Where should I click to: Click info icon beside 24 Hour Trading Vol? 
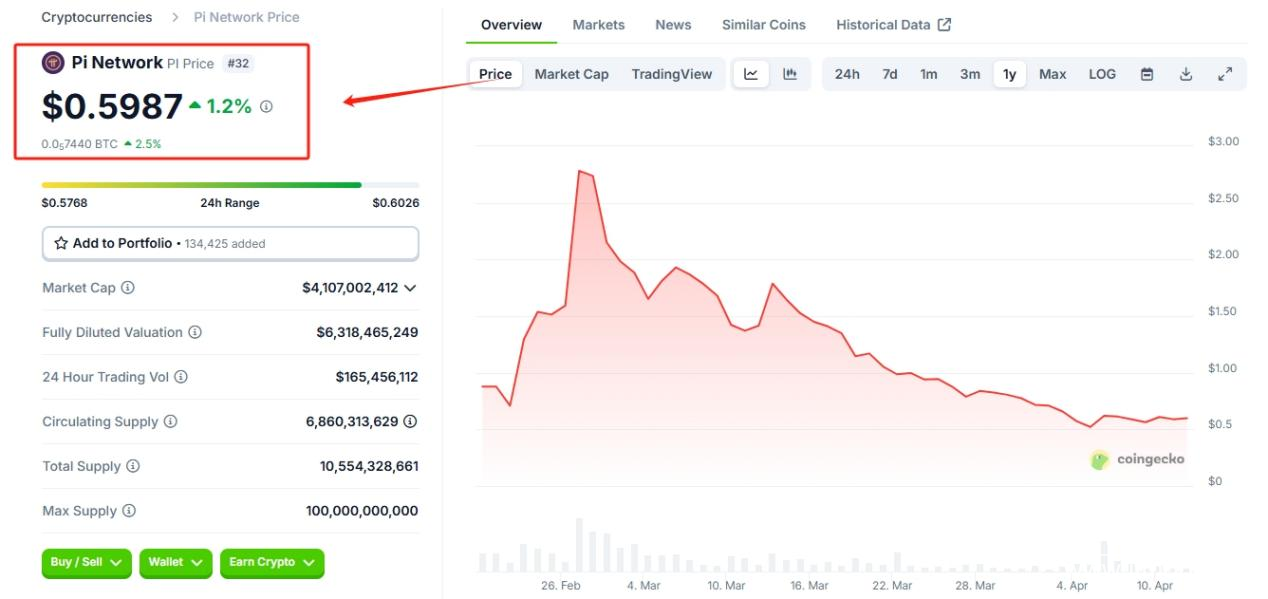(181, 377)
